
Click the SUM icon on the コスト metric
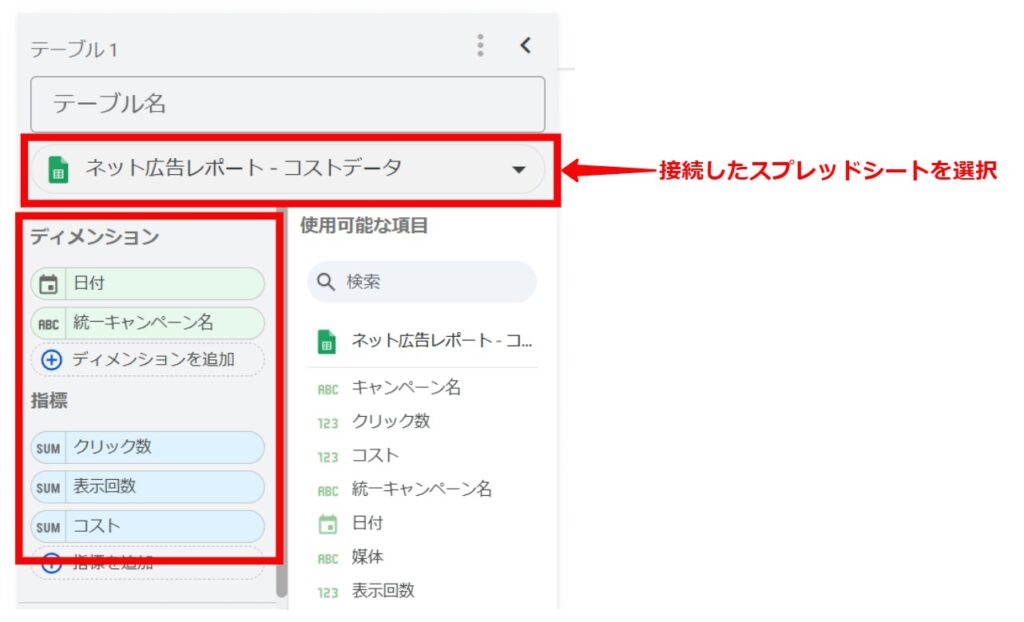(48, 527)
